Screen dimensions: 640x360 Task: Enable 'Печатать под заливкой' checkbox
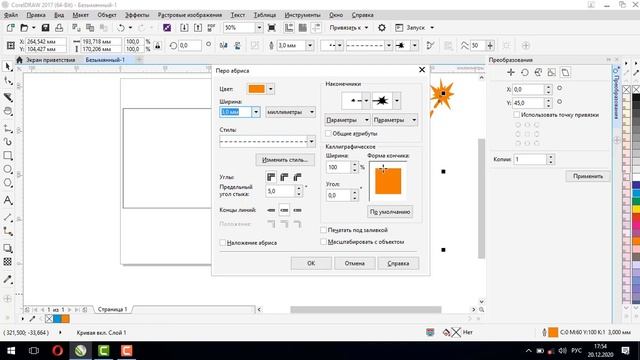pos(324,230)
